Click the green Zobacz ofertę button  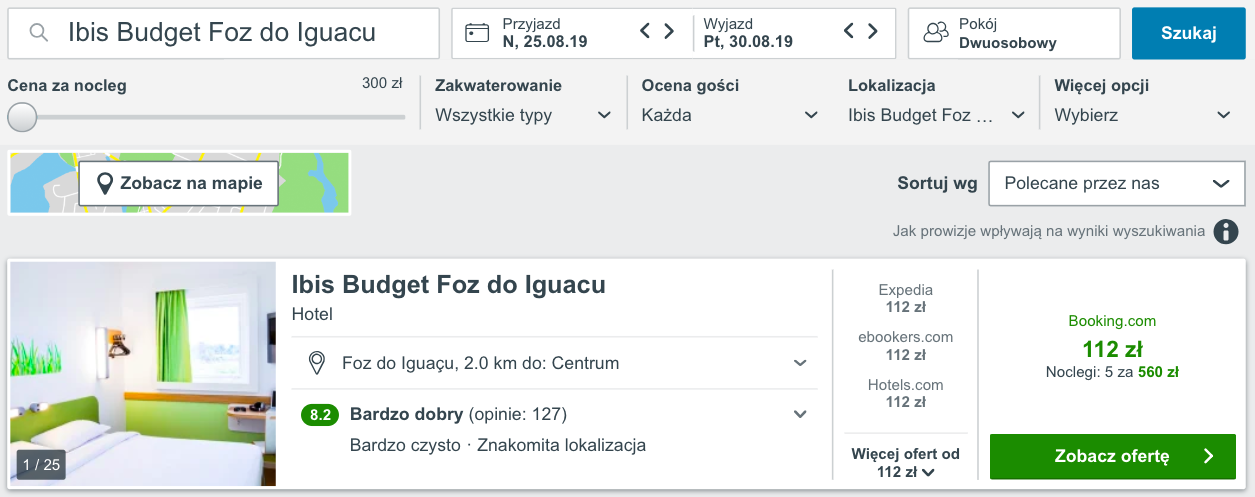pyautogui.click(x=1112, y=456)
